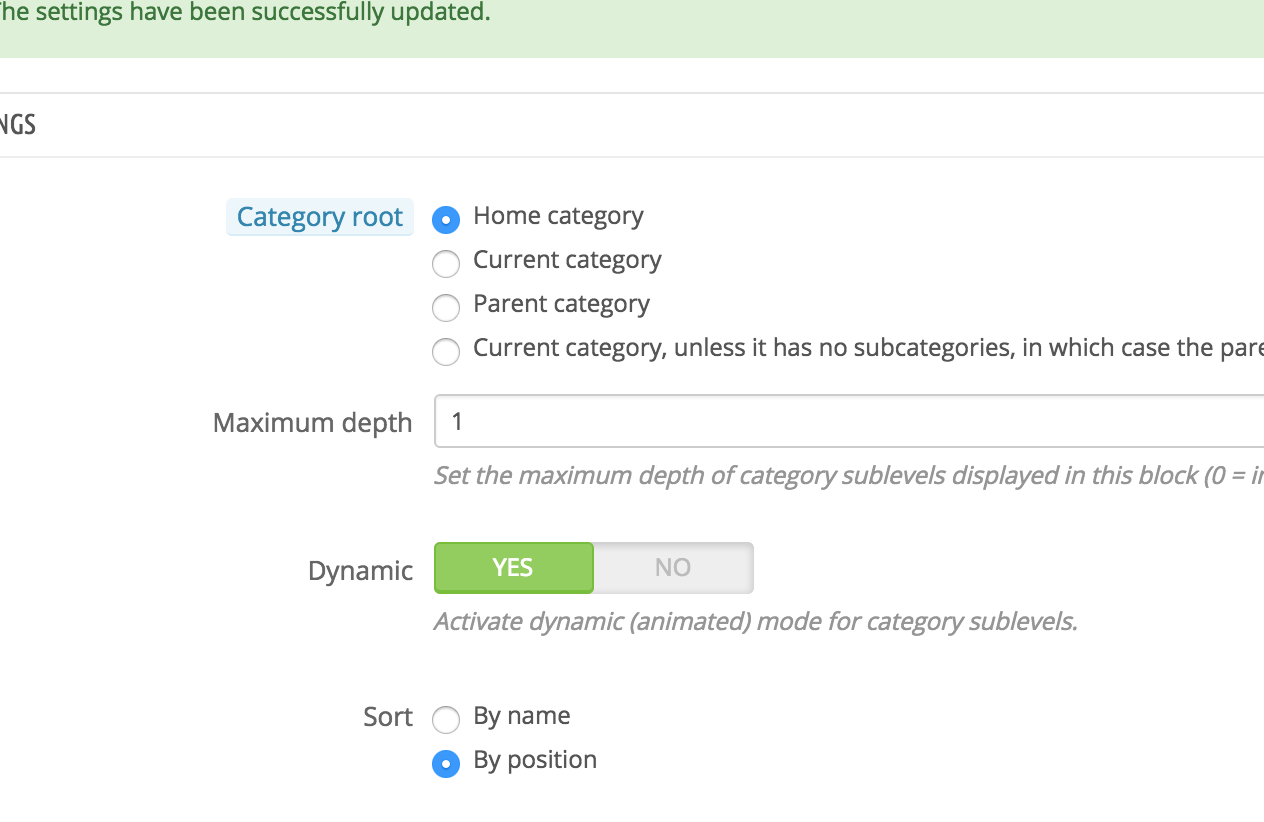Click the 'Parent category' option text
The height and width of the screenshot is (822, 1264).
(561, 304)
